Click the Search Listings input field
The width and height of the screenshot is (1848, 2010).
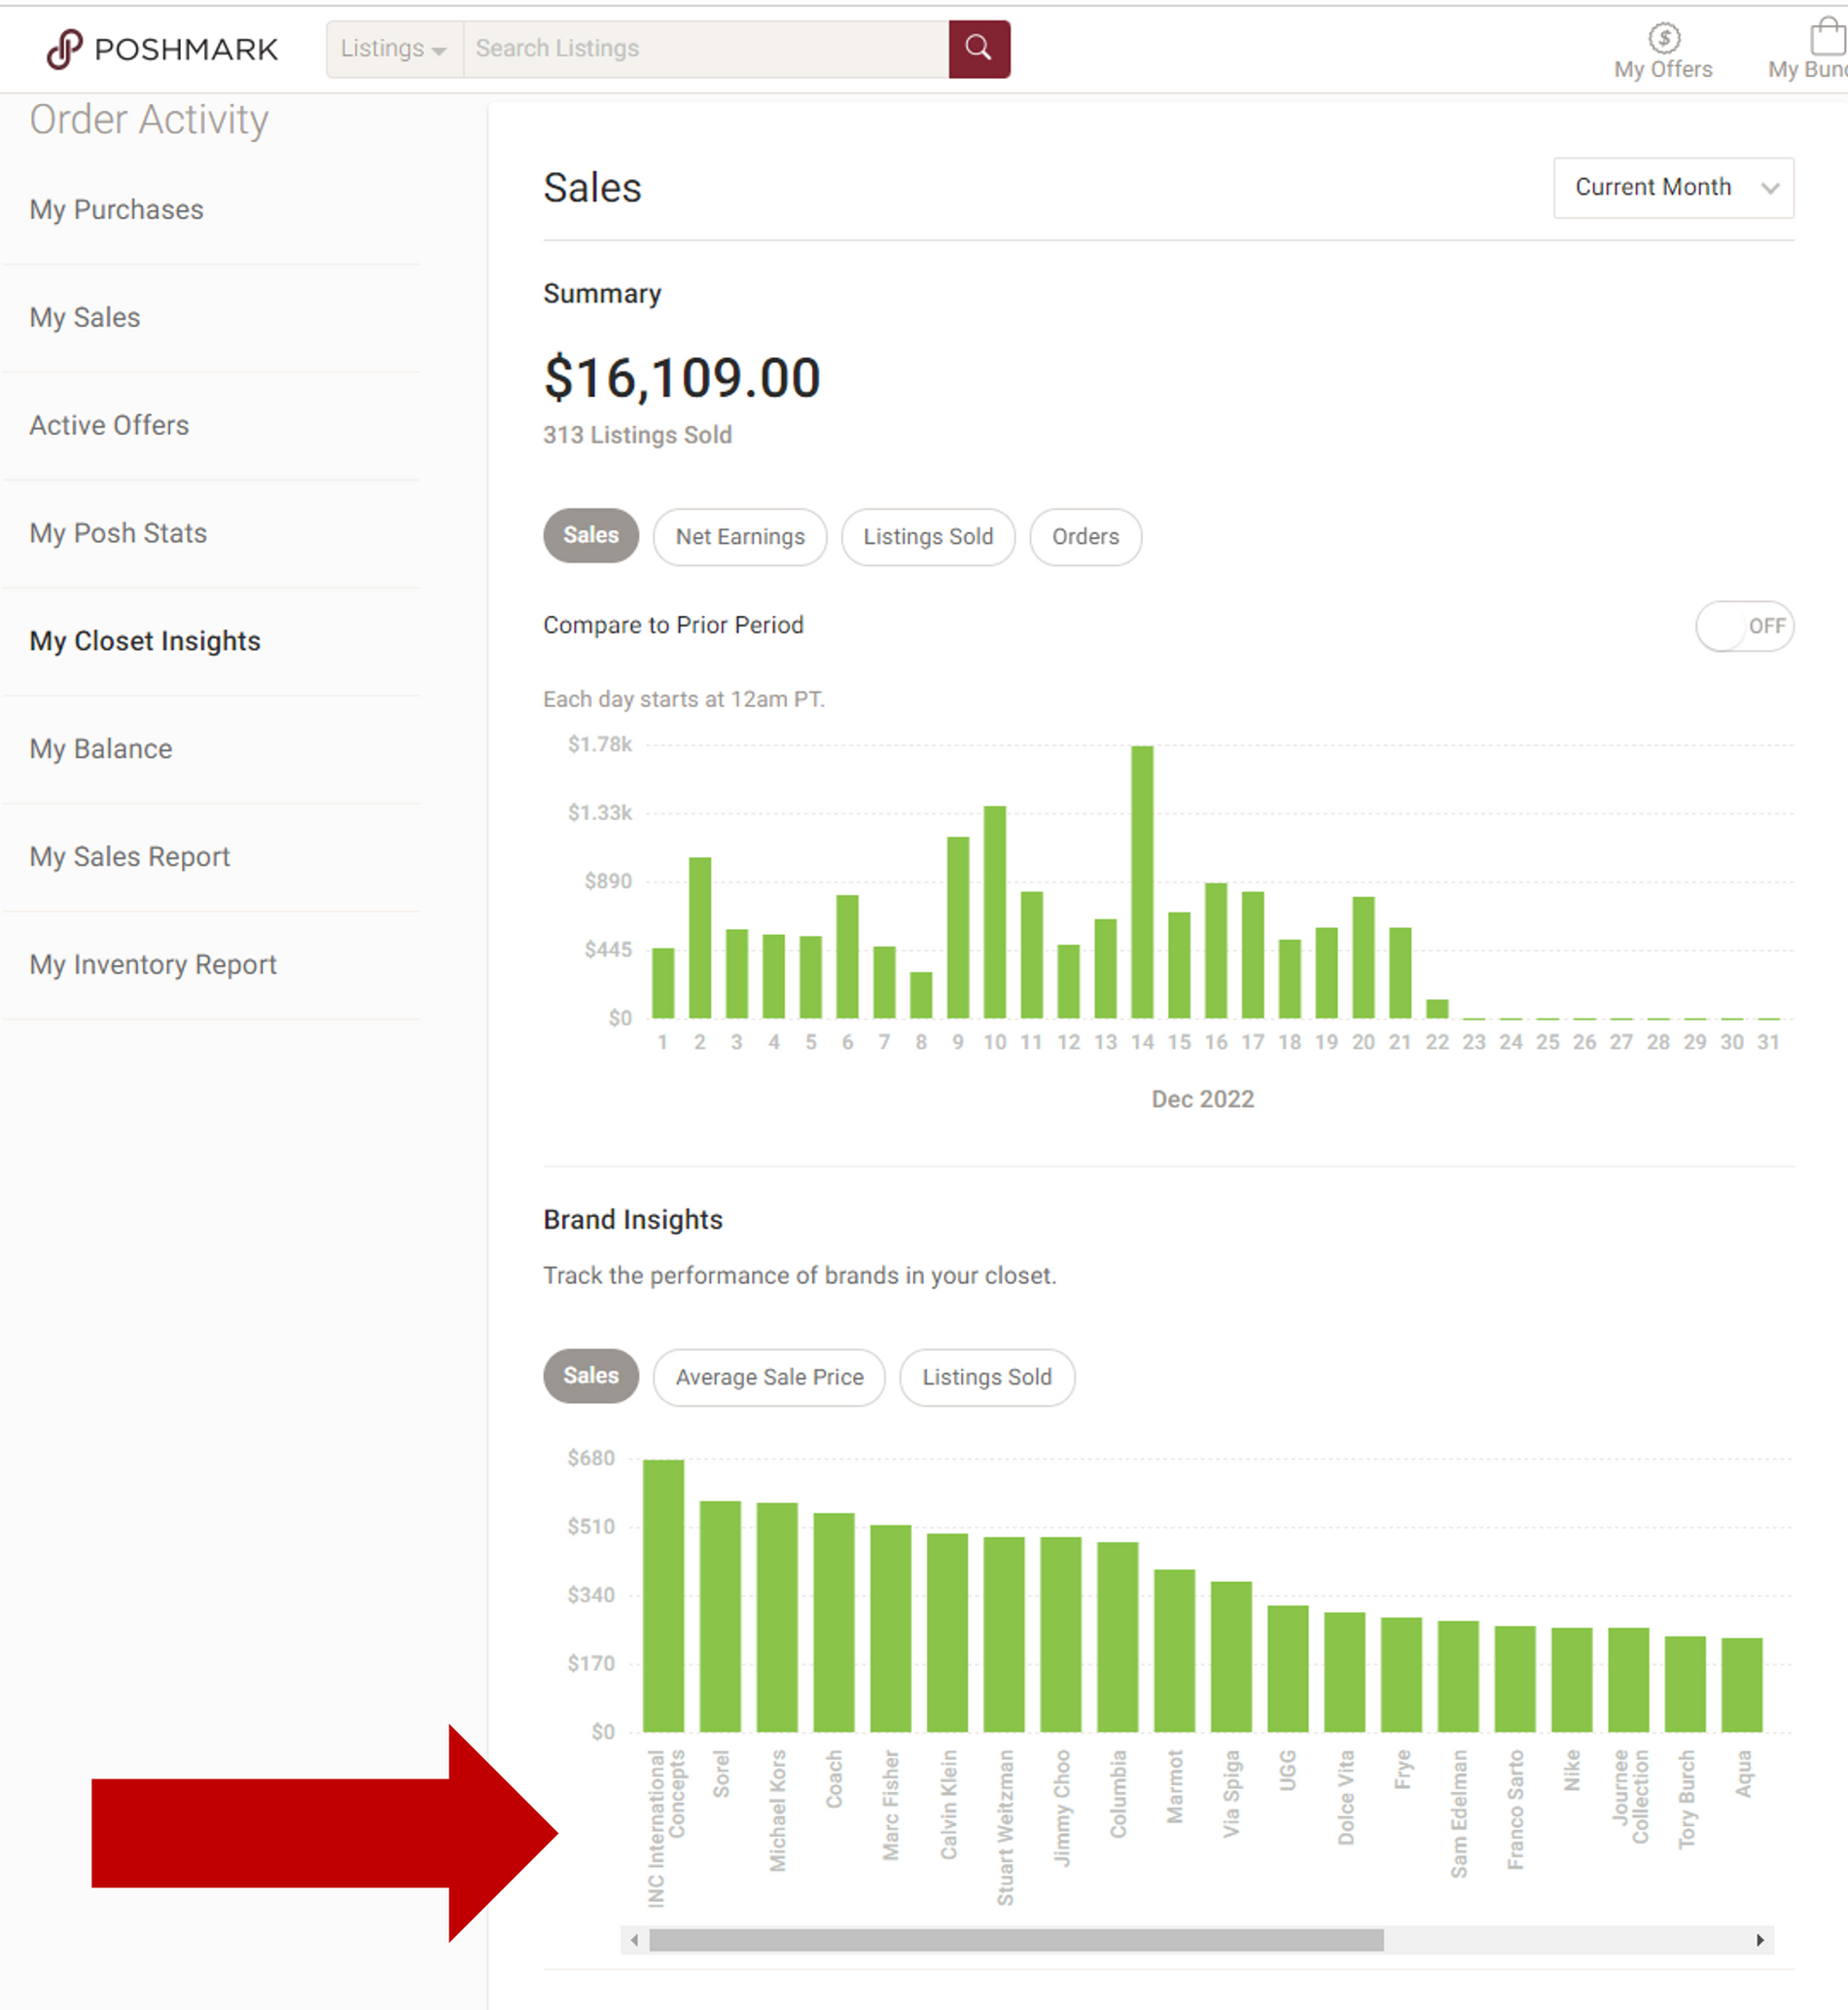pyautogui.click(x=706, y=49)
